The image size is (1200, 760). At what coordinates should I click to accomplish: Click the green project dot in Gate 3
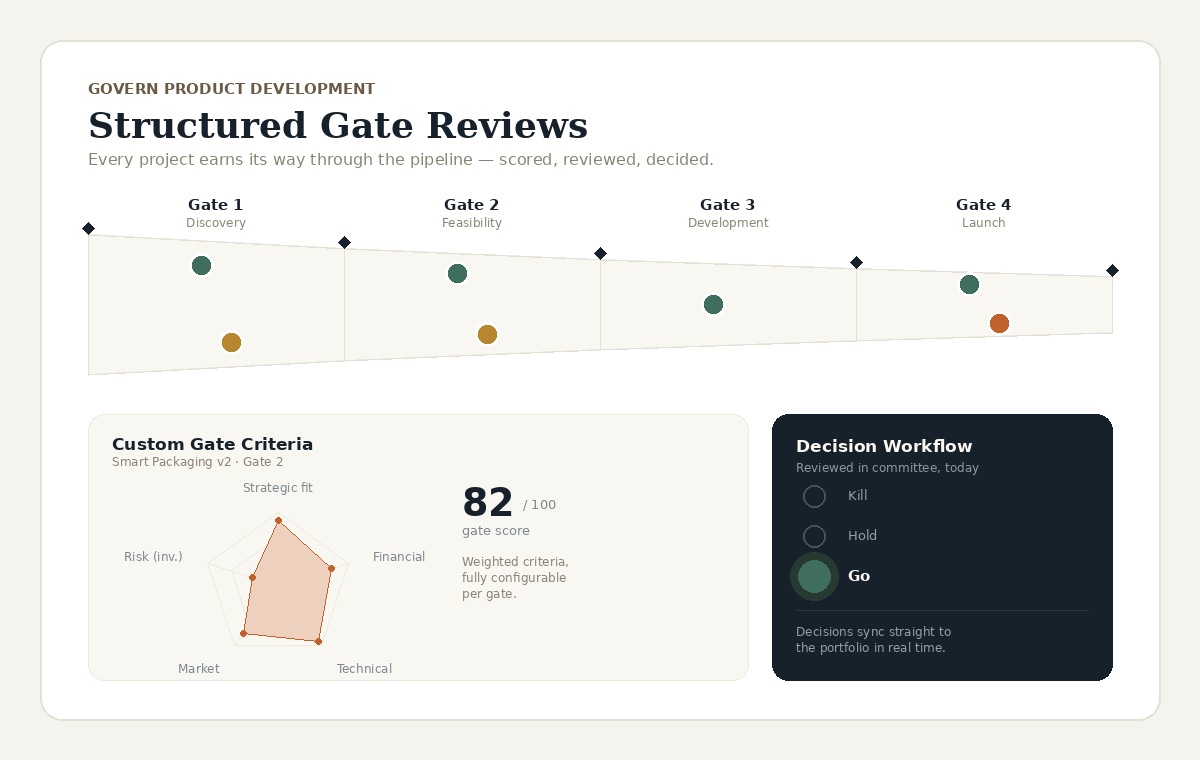click(x=713, y=305)
